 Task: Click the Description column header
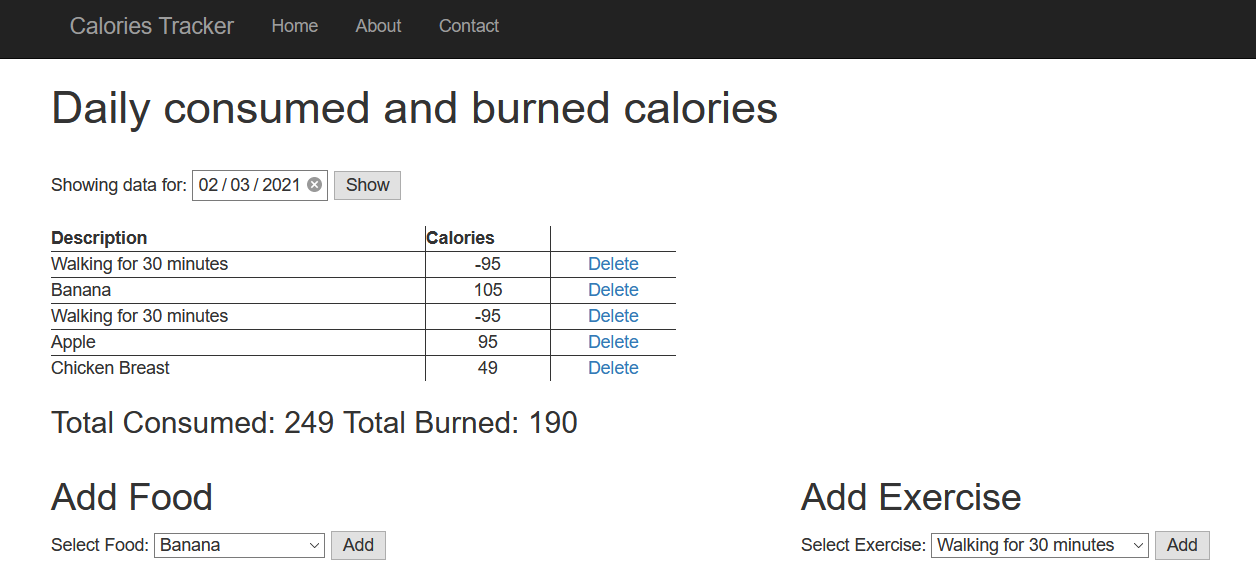[99, 238]
